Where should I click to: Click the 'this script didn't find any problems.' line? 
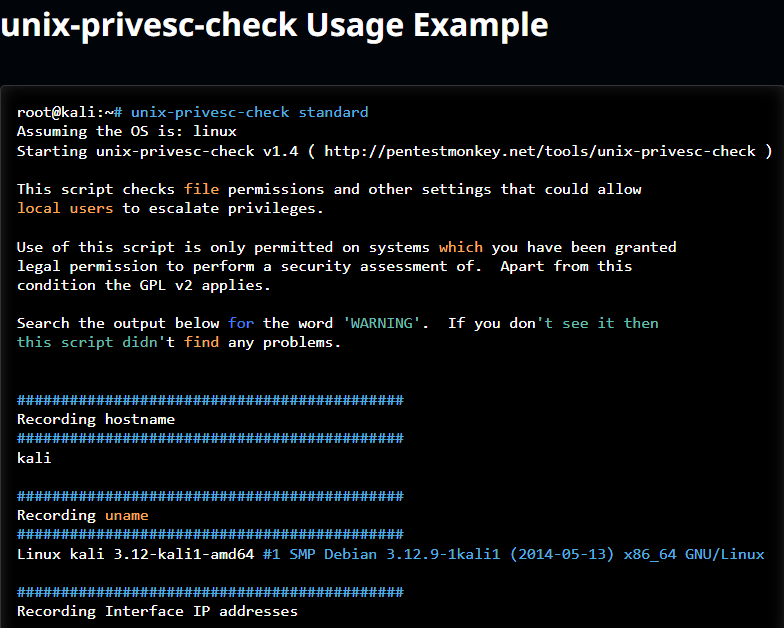point(178,342)
